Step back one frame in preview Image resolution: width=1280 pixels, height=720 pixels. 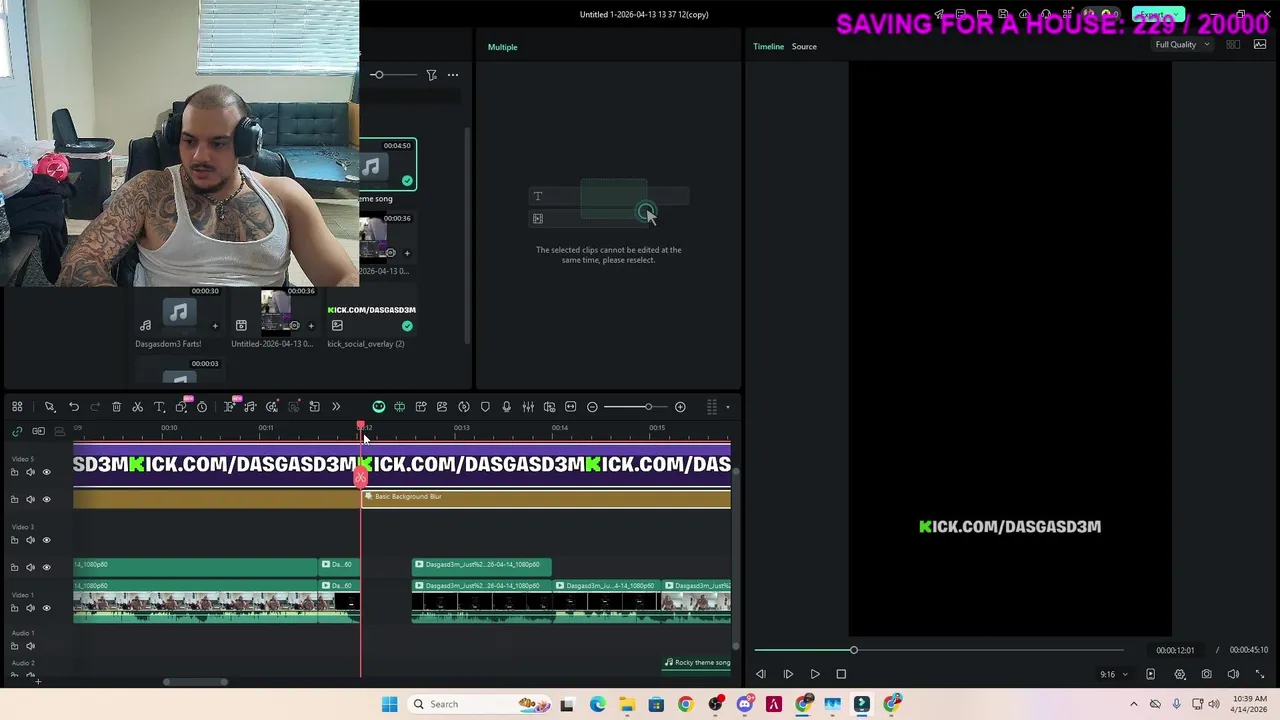761,675
